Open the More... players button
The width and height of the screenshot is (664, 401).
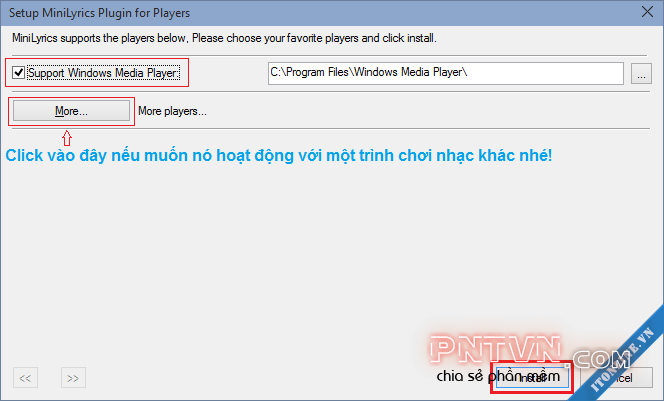(x=71, y=111)
